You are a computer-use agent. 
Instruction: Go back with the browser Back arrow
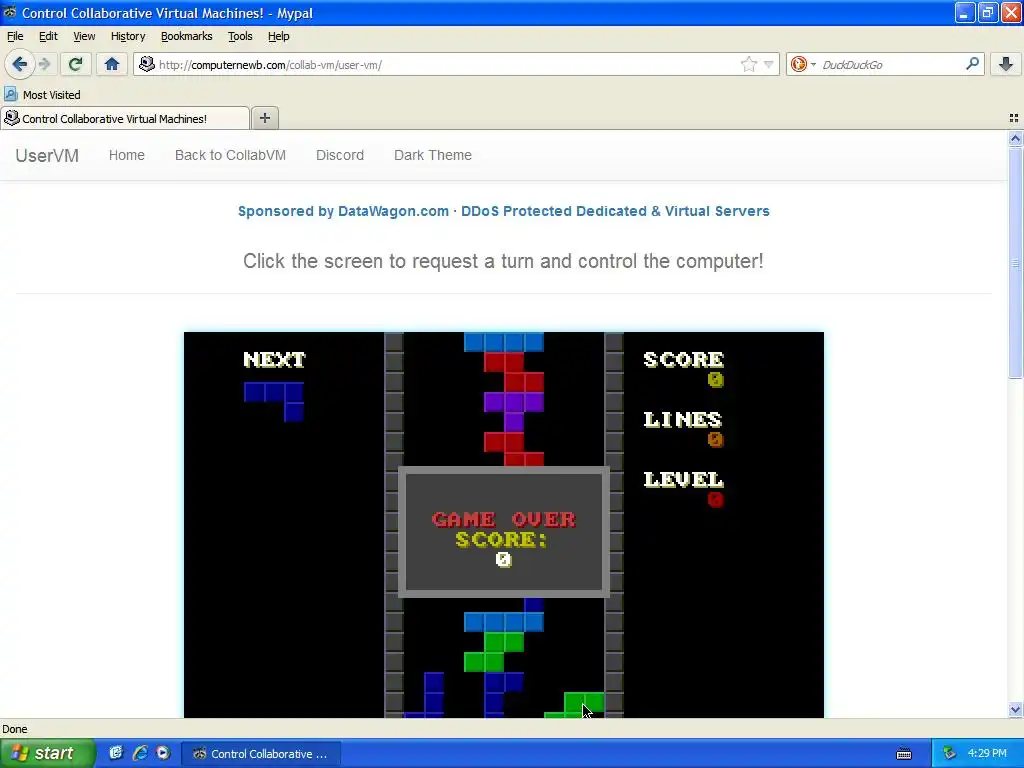coord(19,64)
